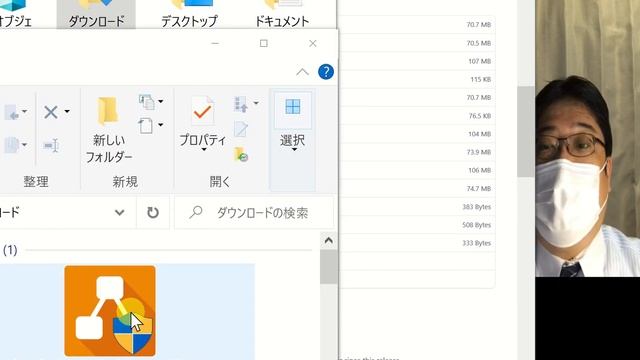Click the 104 MB size entry

point(480,134)
